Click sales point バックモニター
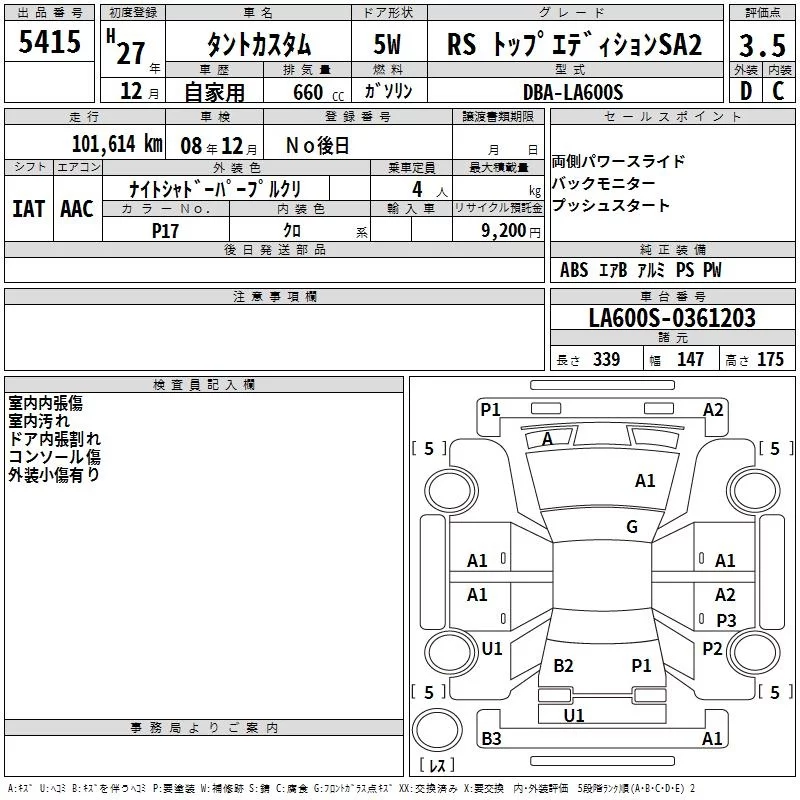Image resolution: width=800 pixels, height=800 pixels. (603, 183)
